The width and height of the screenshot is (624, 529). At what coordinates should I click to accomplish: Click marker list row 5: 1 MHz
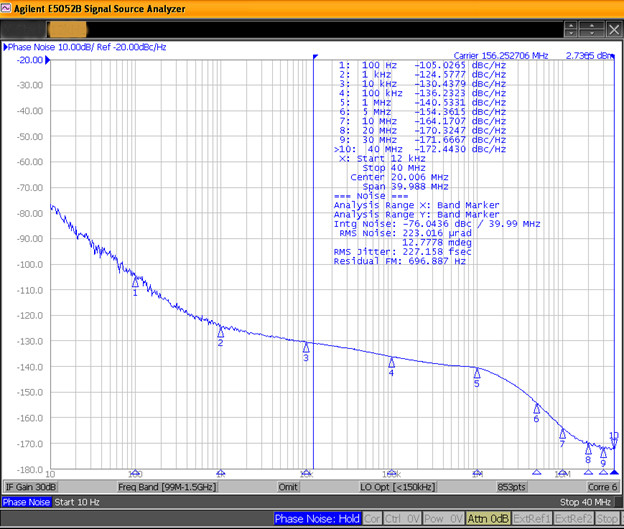tap(422, 102)
